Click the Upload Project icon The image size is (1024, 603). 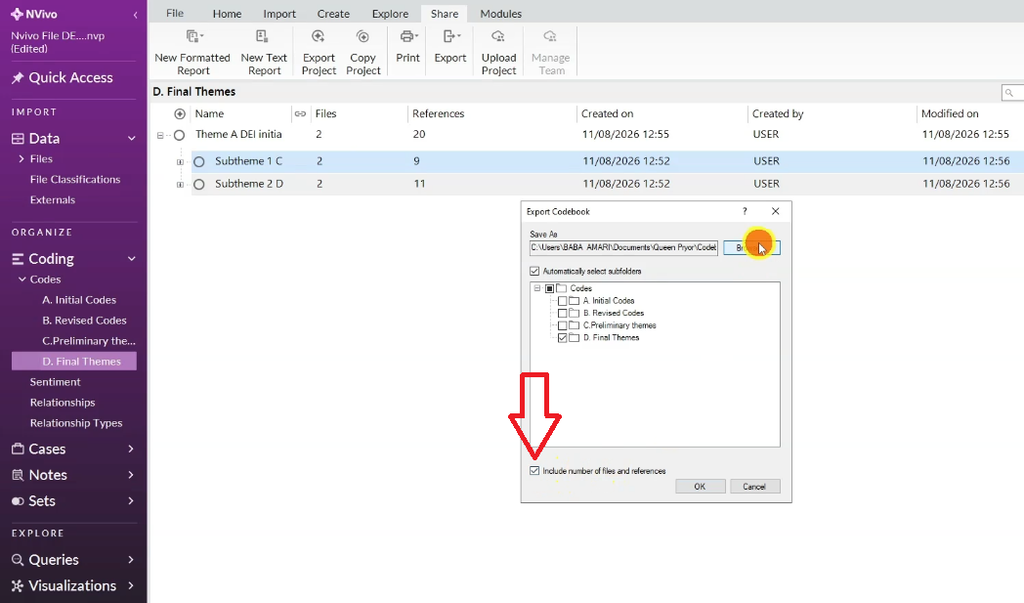tap(498, 37)
